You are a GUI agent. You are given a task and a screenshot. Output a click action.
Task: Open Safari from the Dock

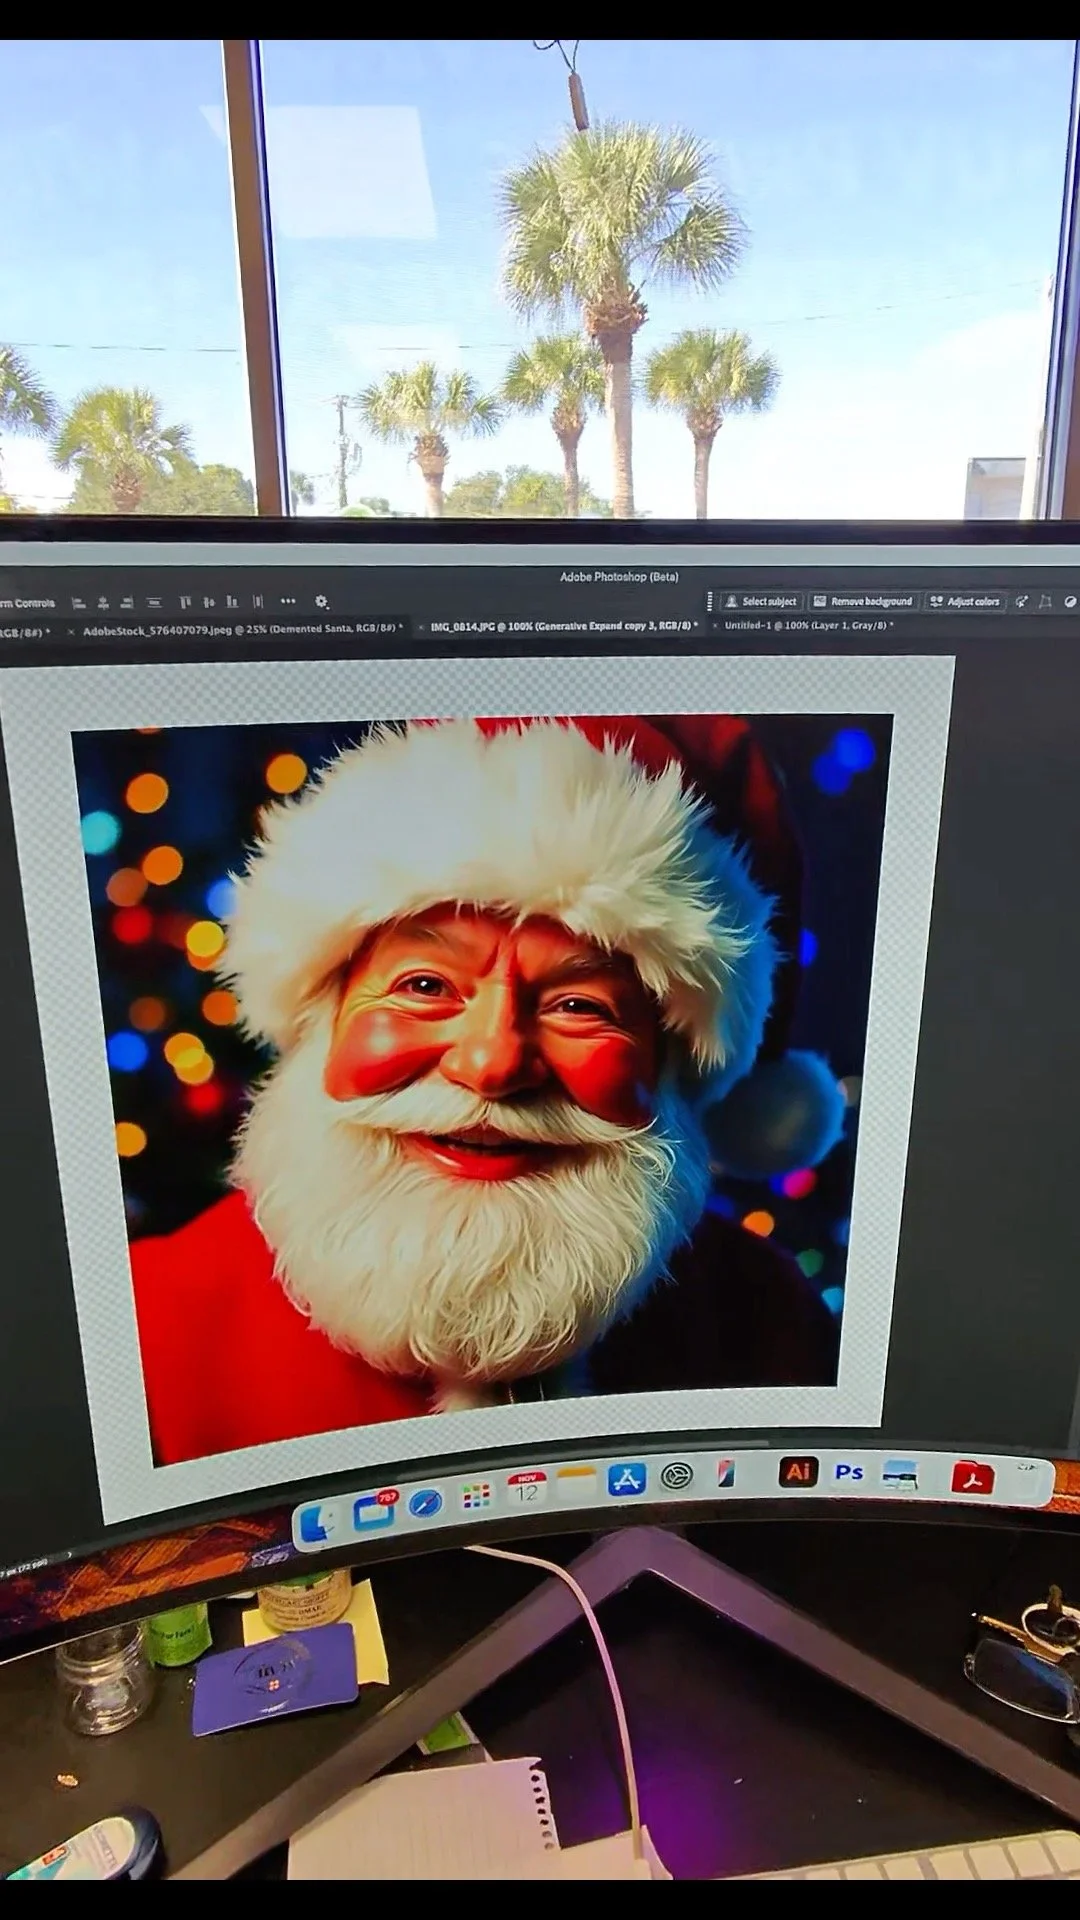pyautogui.click(x=426, y=1503)
